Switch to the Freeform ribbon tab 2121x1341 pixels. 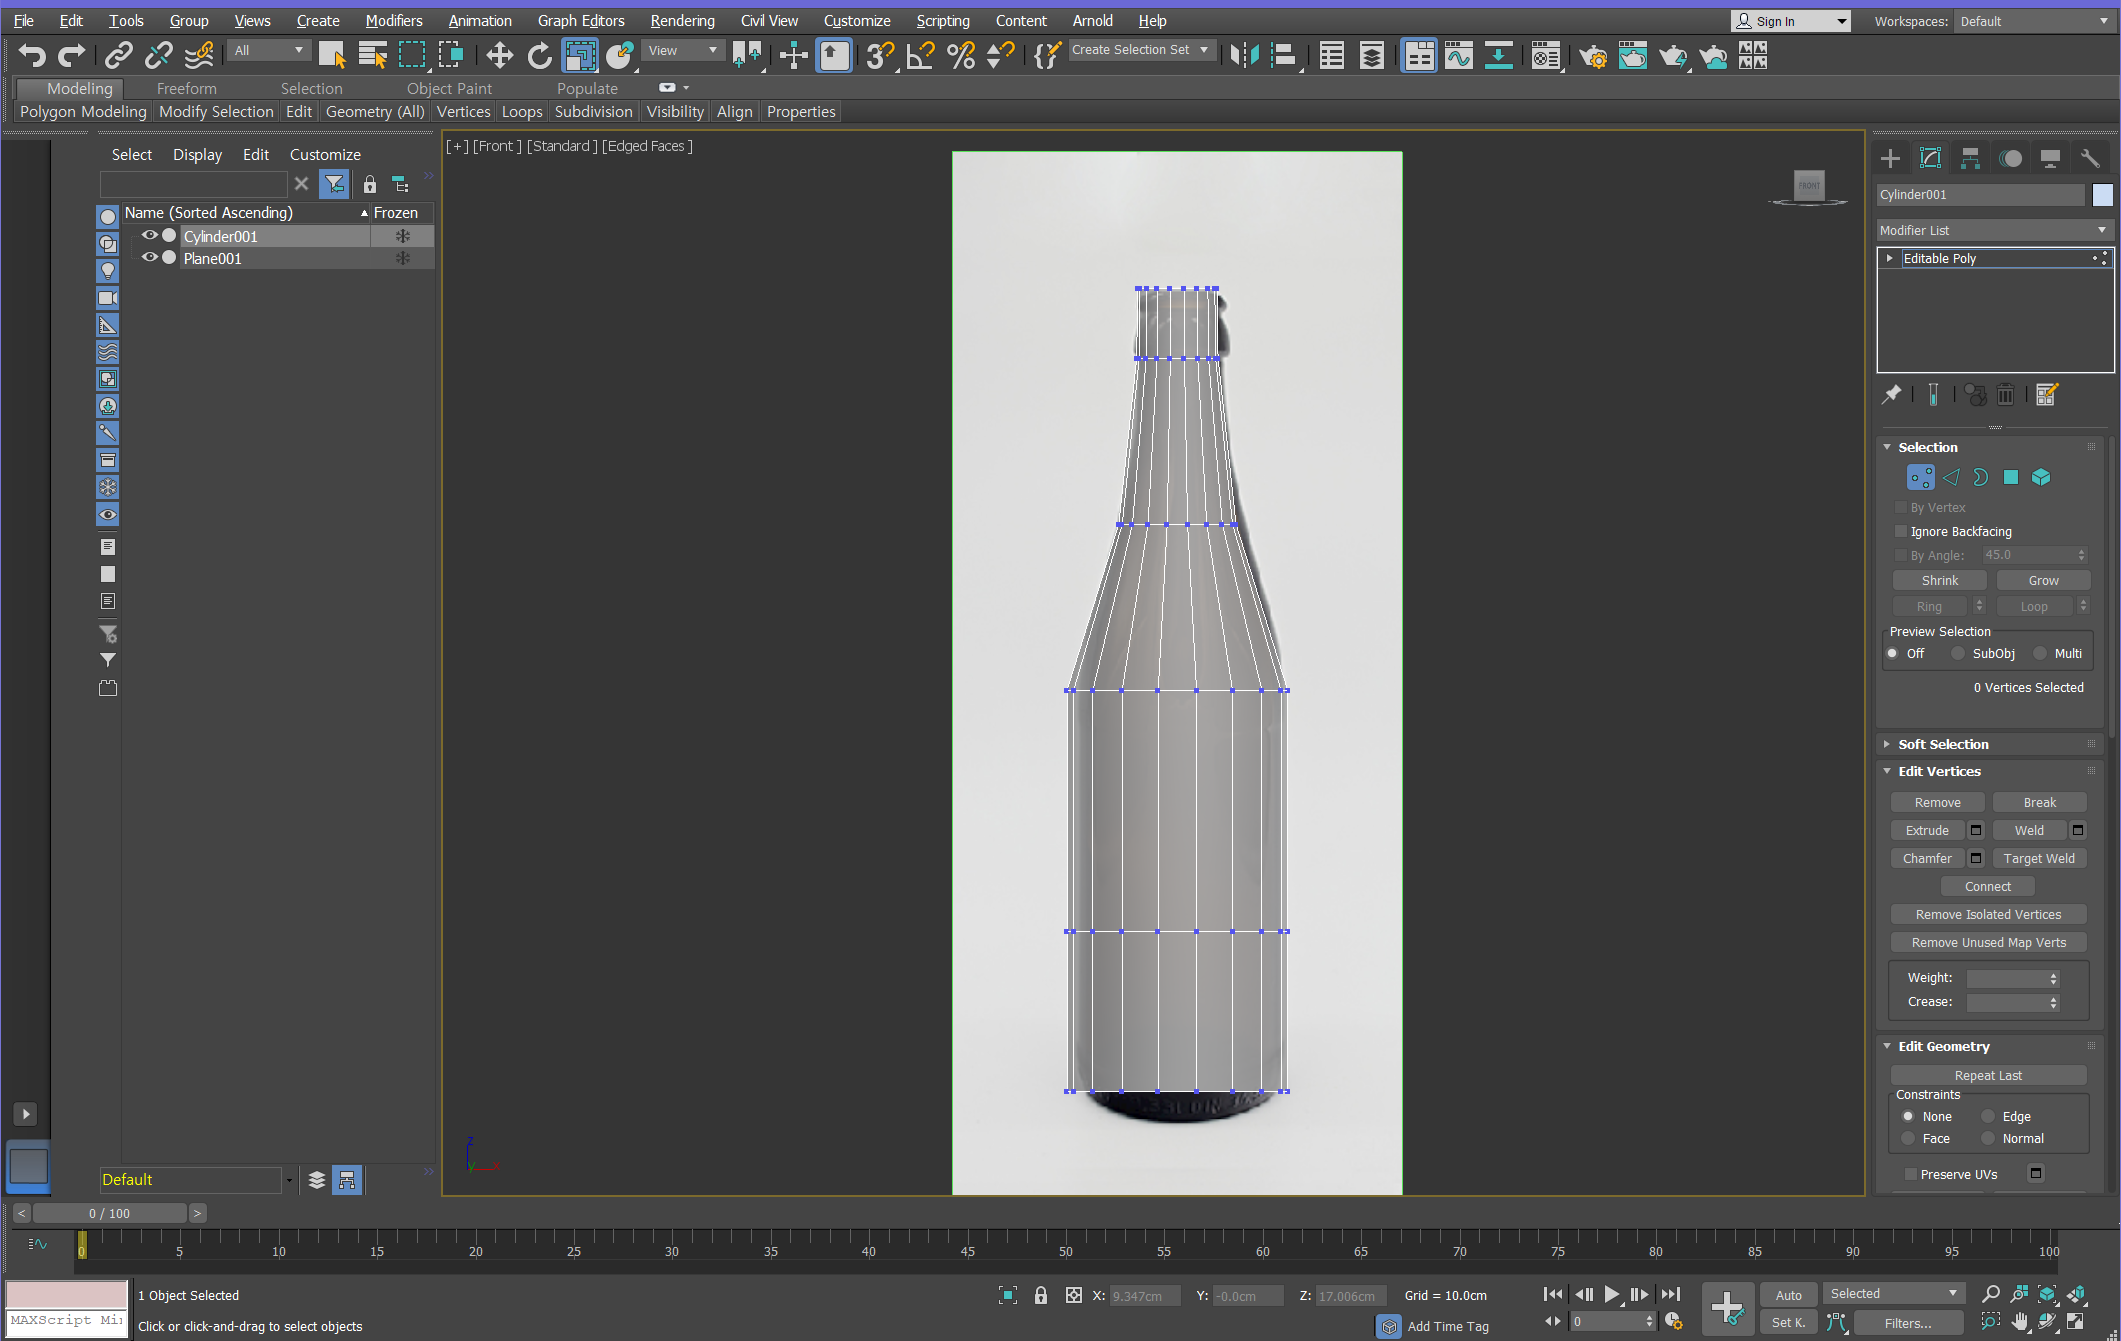click(x=186, y=88)
